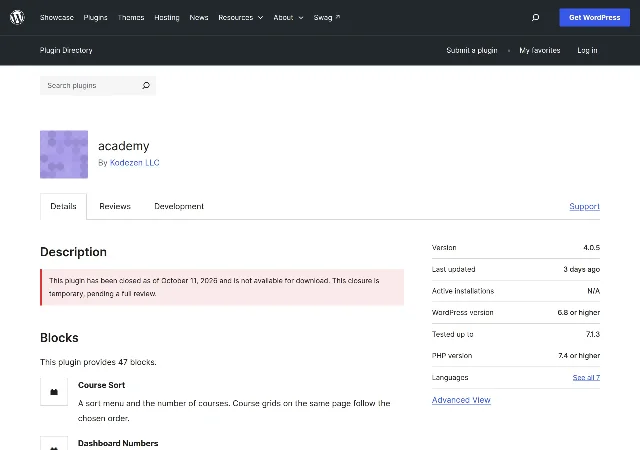Open the Swag external link
Viewport: 640px width, 450px height.
[x=327, y=18]
